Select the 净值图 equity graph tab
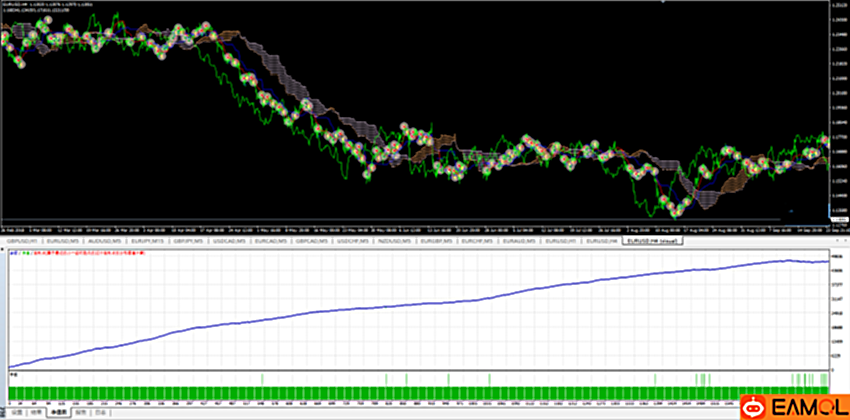Viewport: 850px width, 420px height. (58, 412)
